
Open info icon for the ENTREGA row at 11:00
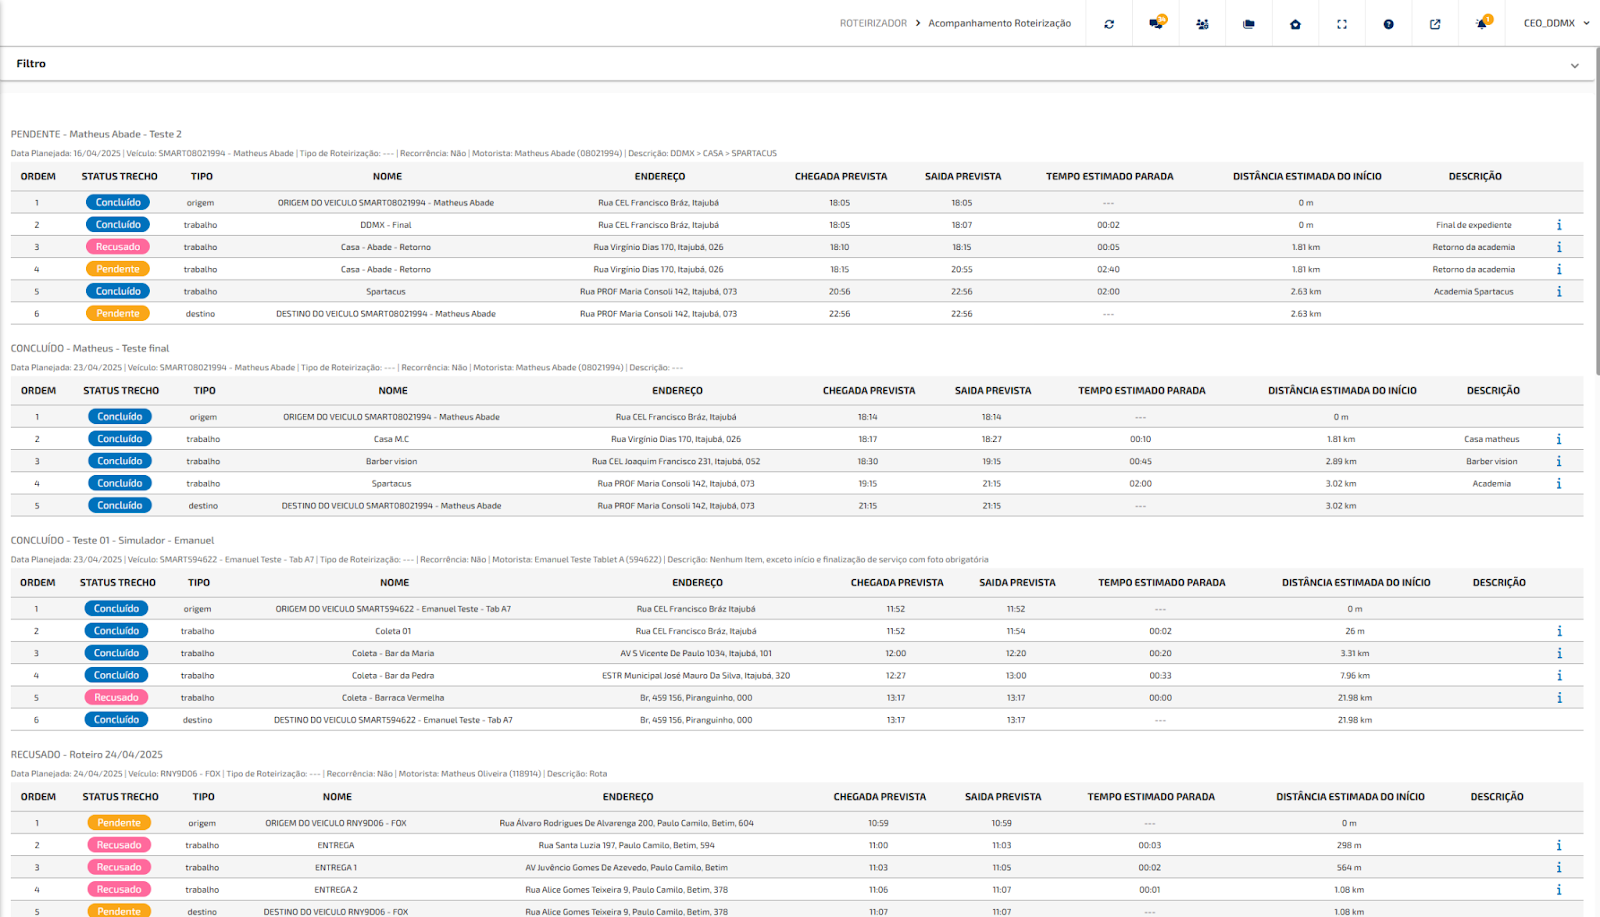pyautogui.click(x=1559, y=845)
